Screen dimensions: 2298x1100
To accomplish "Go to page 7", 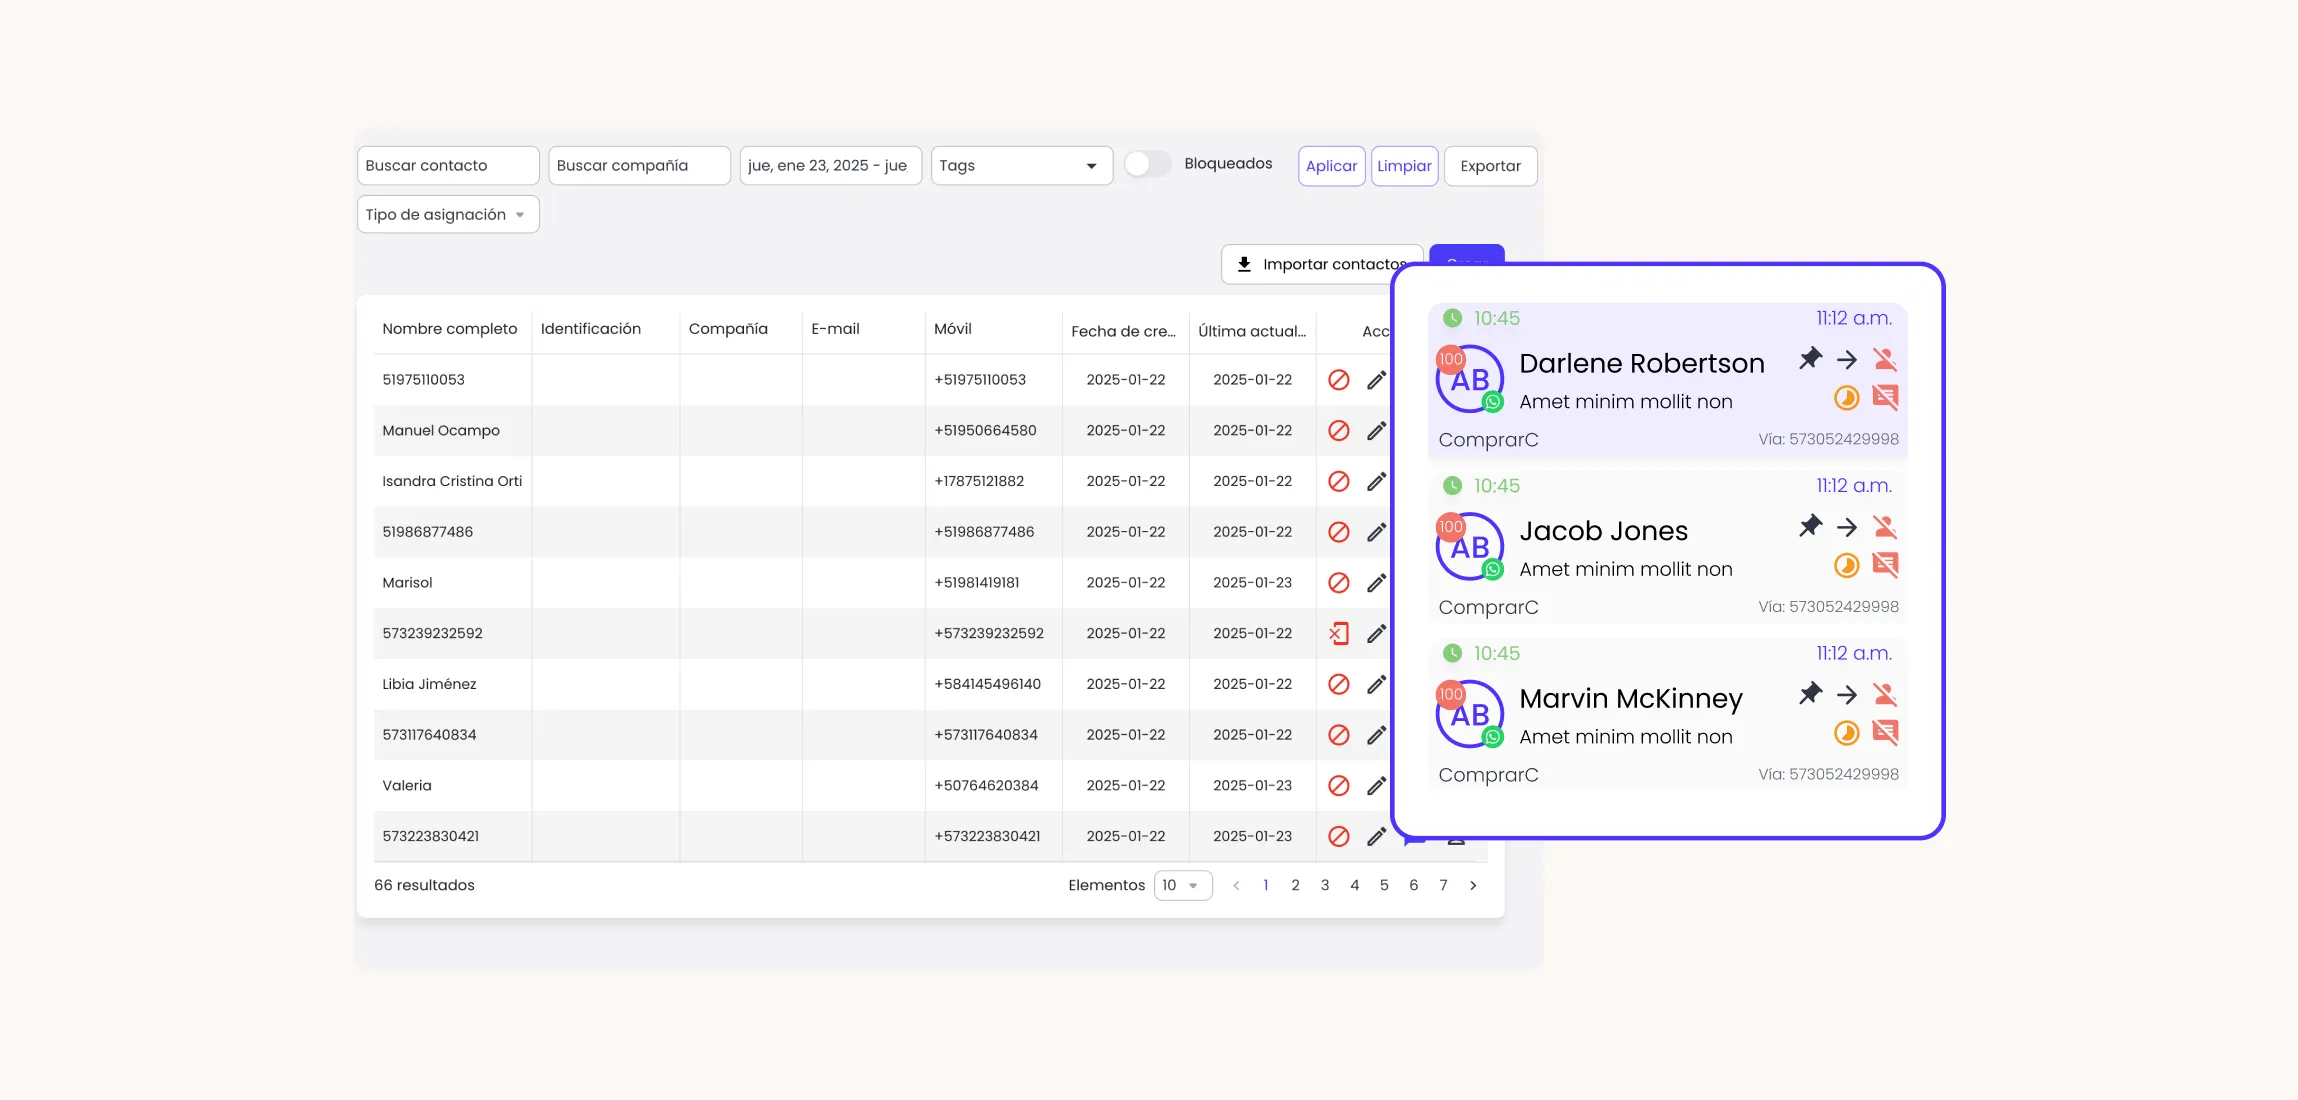I will [1443, 885].
